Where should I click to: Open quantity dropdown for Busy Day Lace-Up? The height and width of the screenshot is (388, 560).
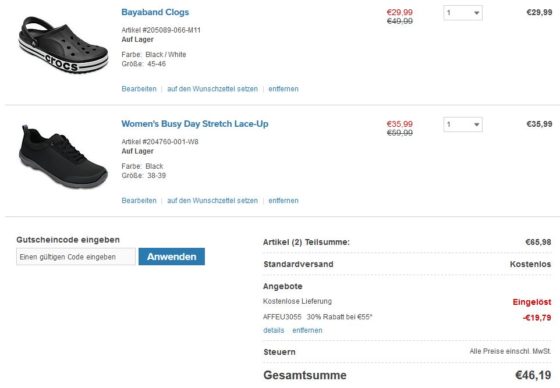tap(463, 124)
